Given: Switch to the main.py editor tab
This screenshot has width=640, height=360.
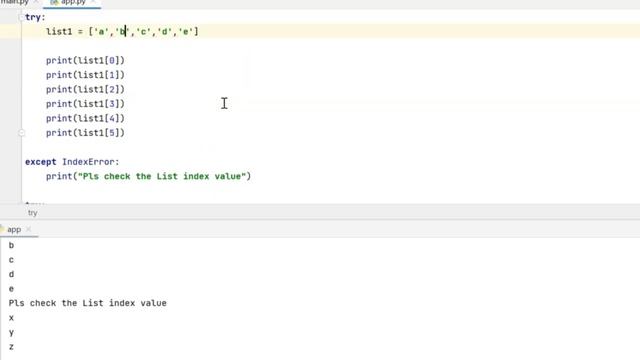Looking at the screenshot, I should point(14,2).
